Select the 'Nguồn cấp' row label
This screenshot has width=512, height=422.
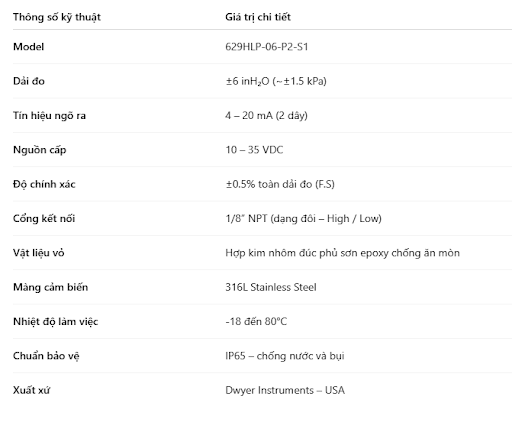40,150
